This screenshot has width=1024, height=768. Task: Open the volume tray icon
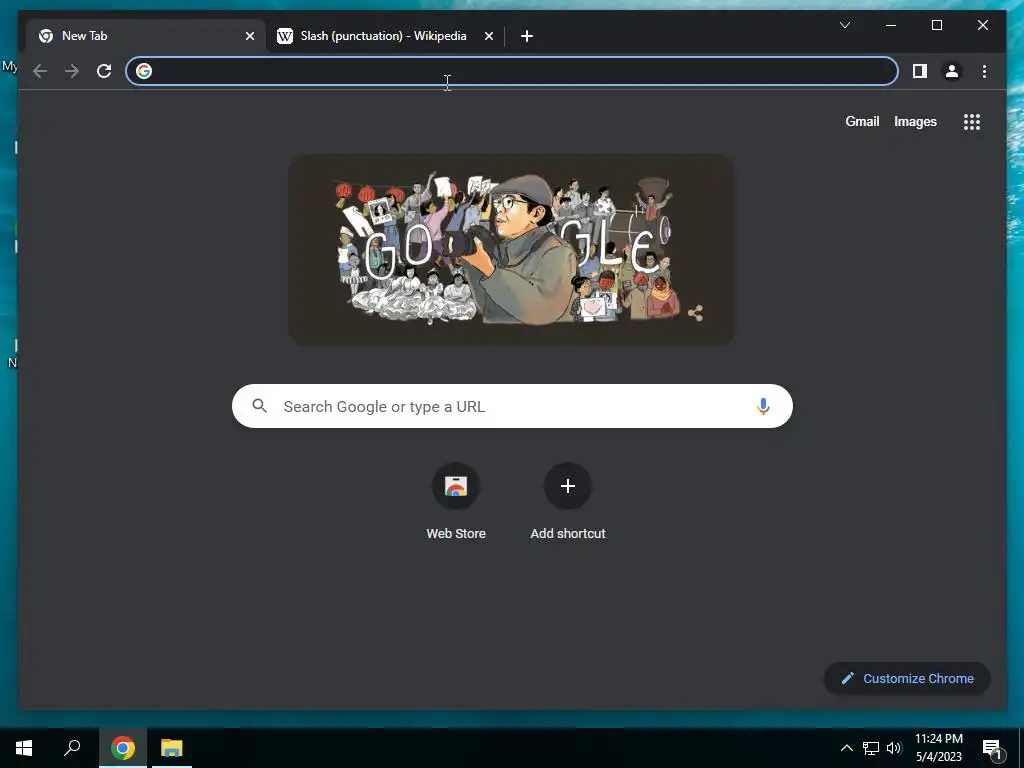click(894, 748)
